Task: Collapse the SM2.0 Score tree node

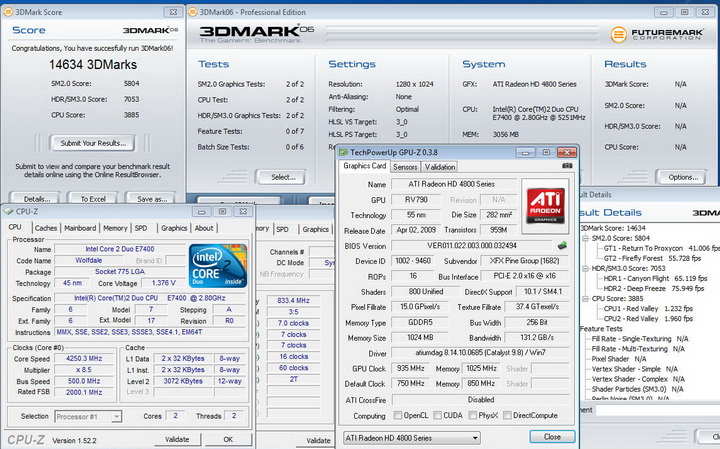Action: (x=585, y=238)
